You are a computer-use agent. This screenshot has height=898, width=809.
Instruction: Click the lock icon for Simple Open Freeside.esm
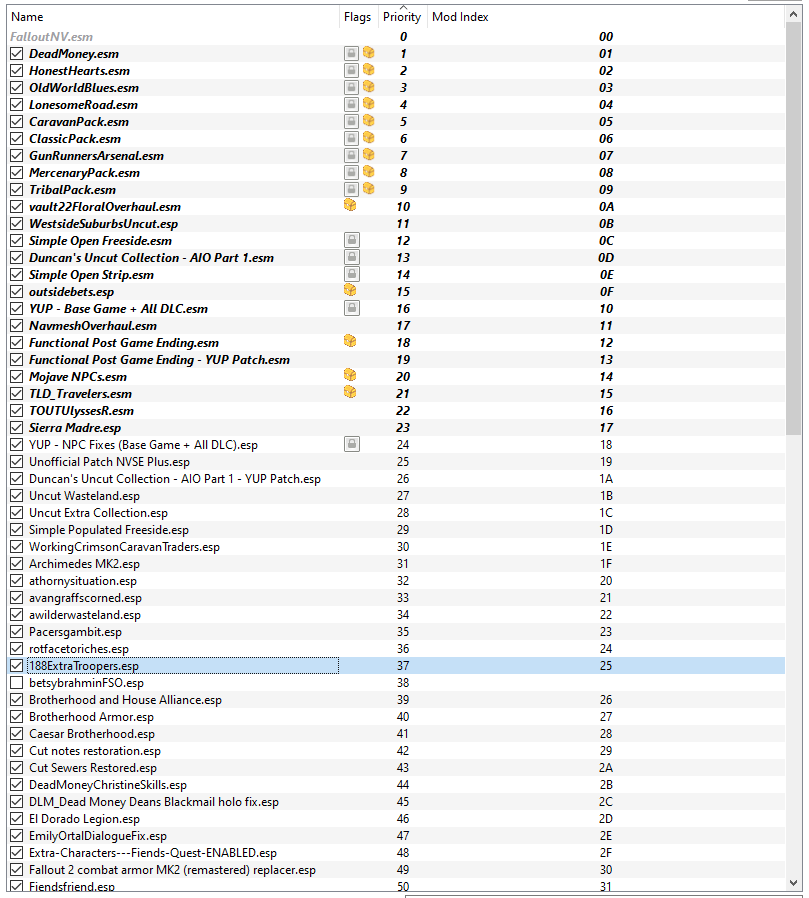(352, 241)
